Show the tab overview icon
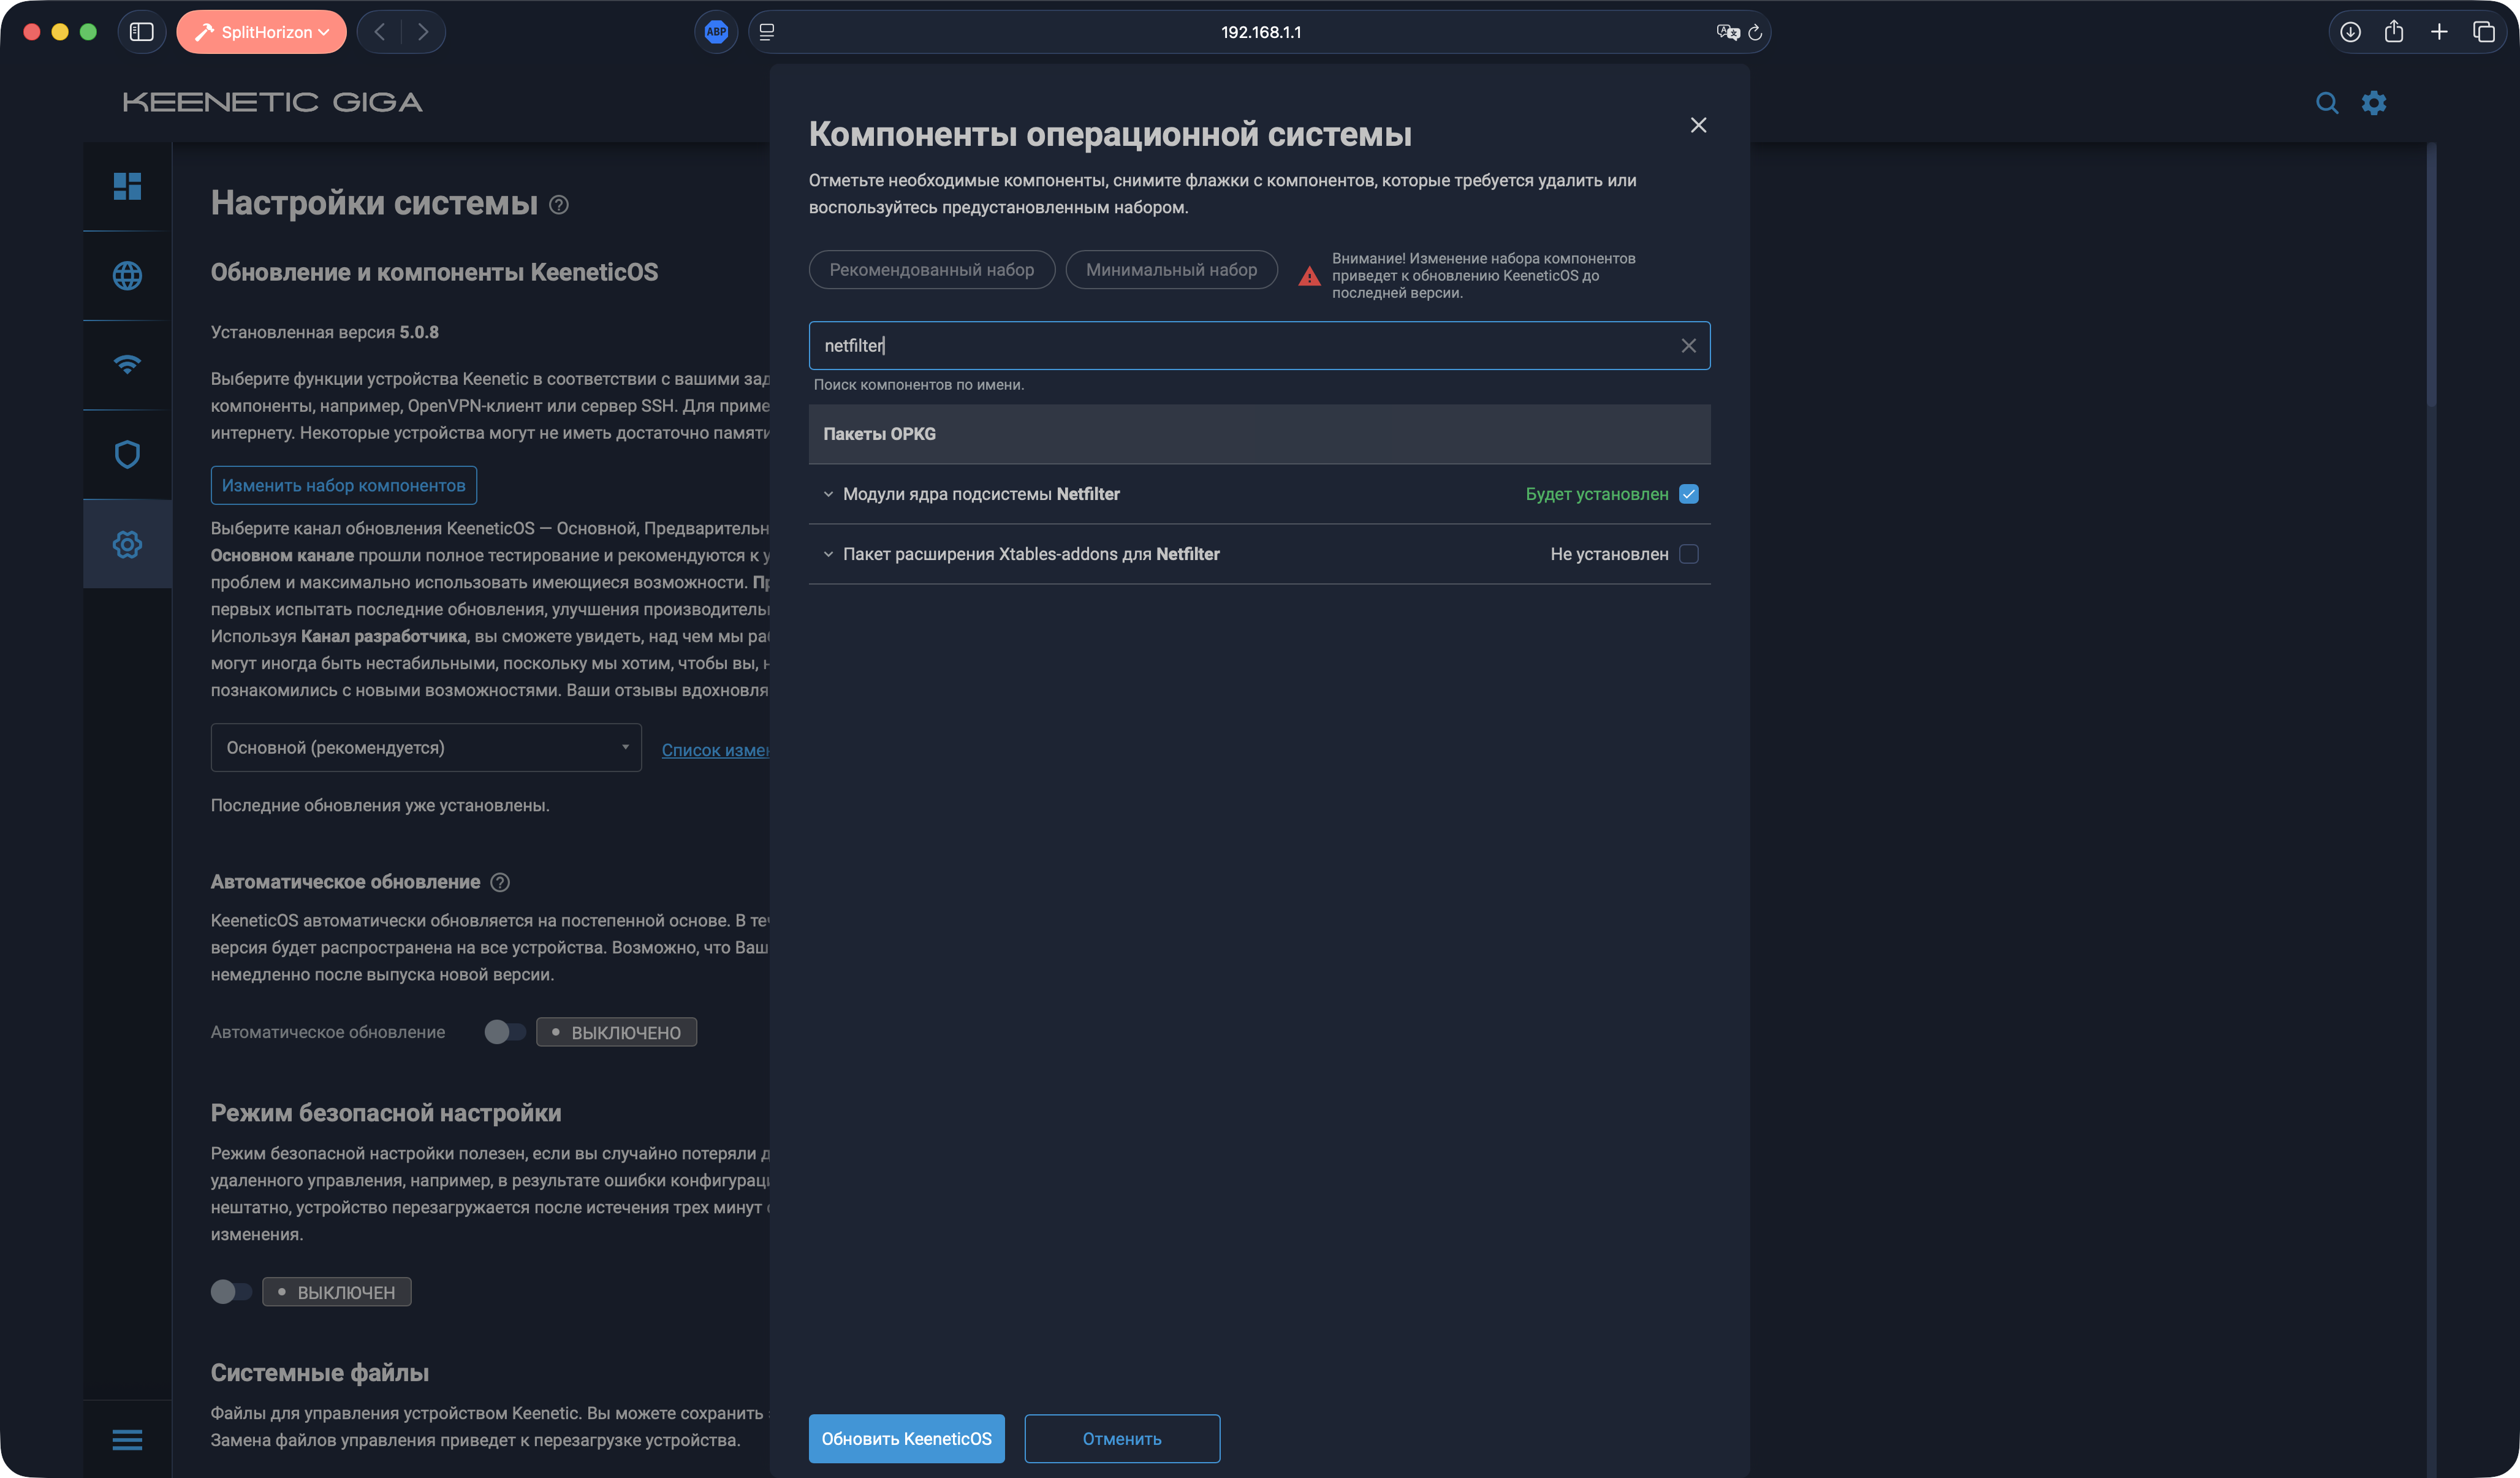 2484,32
